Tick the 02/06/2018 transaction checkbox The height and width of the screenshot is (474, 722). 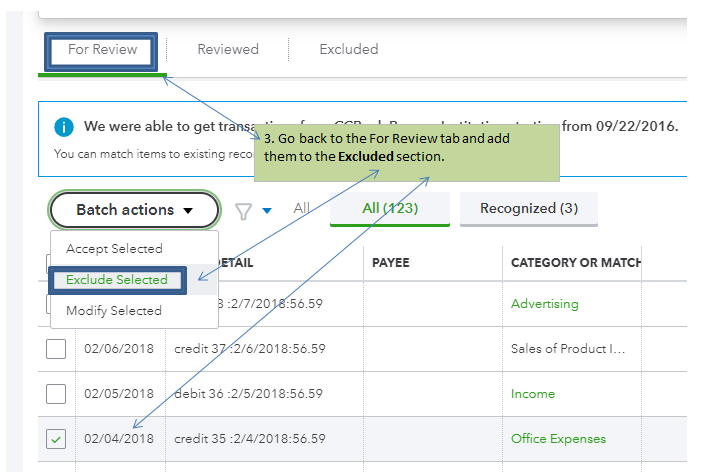[56, 349]
